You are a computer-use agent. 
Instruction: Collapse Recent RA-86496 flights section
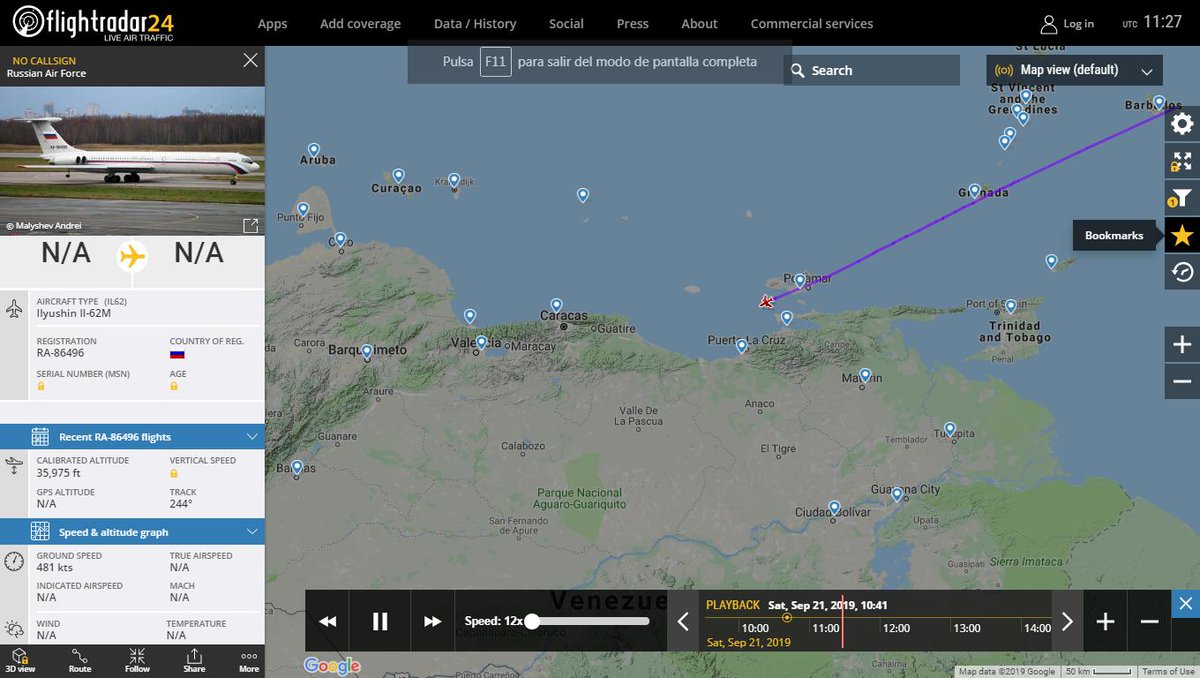[x=251, y=437]
